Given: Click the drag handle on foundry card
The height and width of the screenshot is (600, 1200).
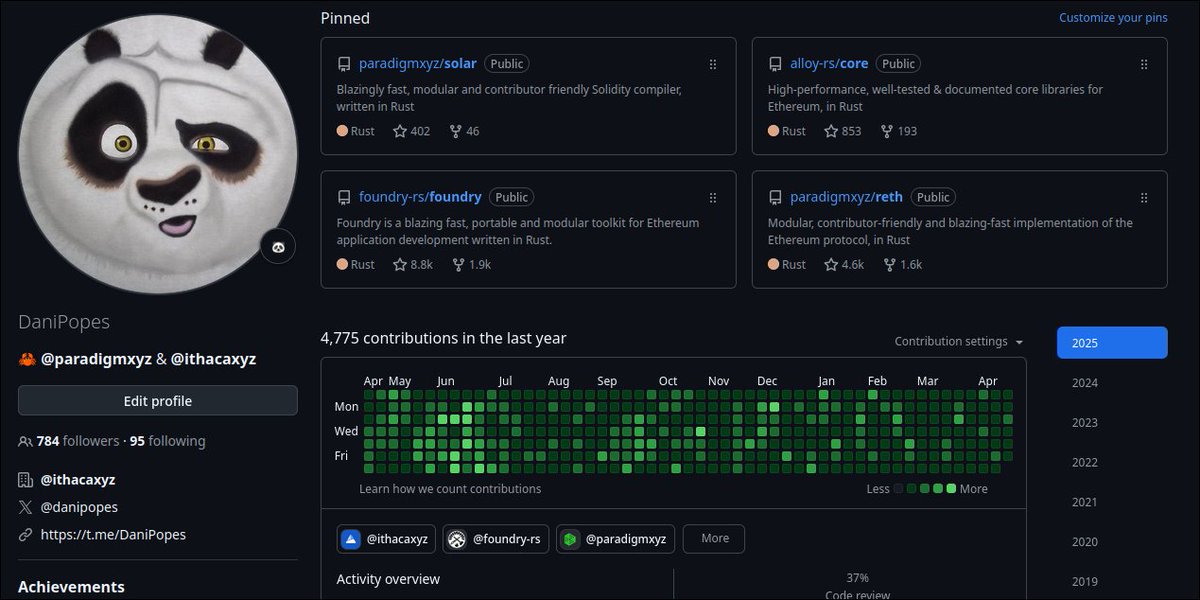Looking at the screenshot, I should [713, 198].
